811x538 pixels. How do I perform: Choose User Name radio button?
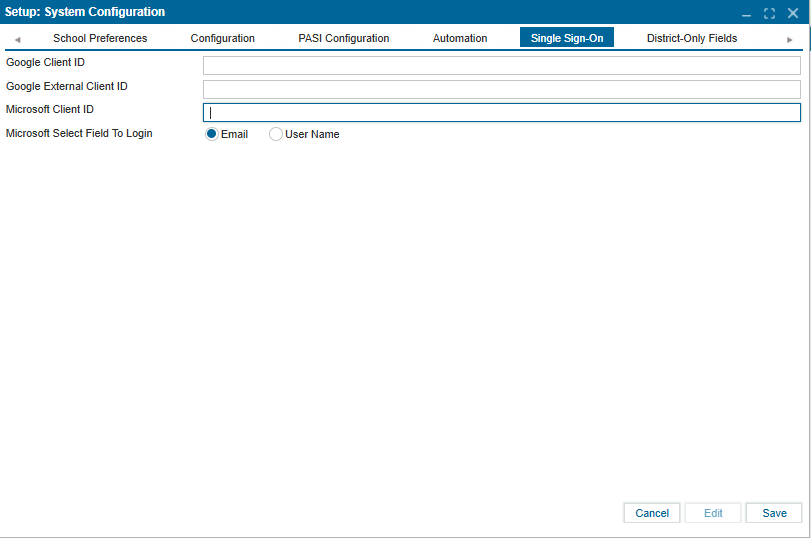276,134
